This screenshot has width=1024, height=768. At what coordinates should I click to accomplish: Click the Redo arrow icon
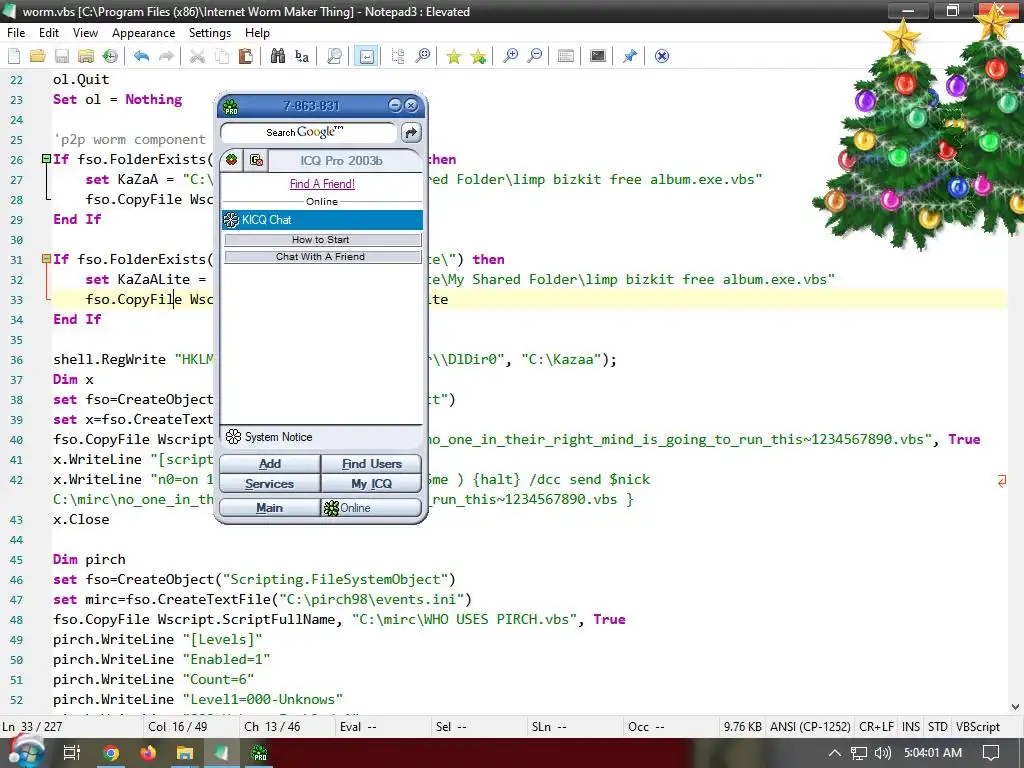pyautogui.click(x=167, y=56)
